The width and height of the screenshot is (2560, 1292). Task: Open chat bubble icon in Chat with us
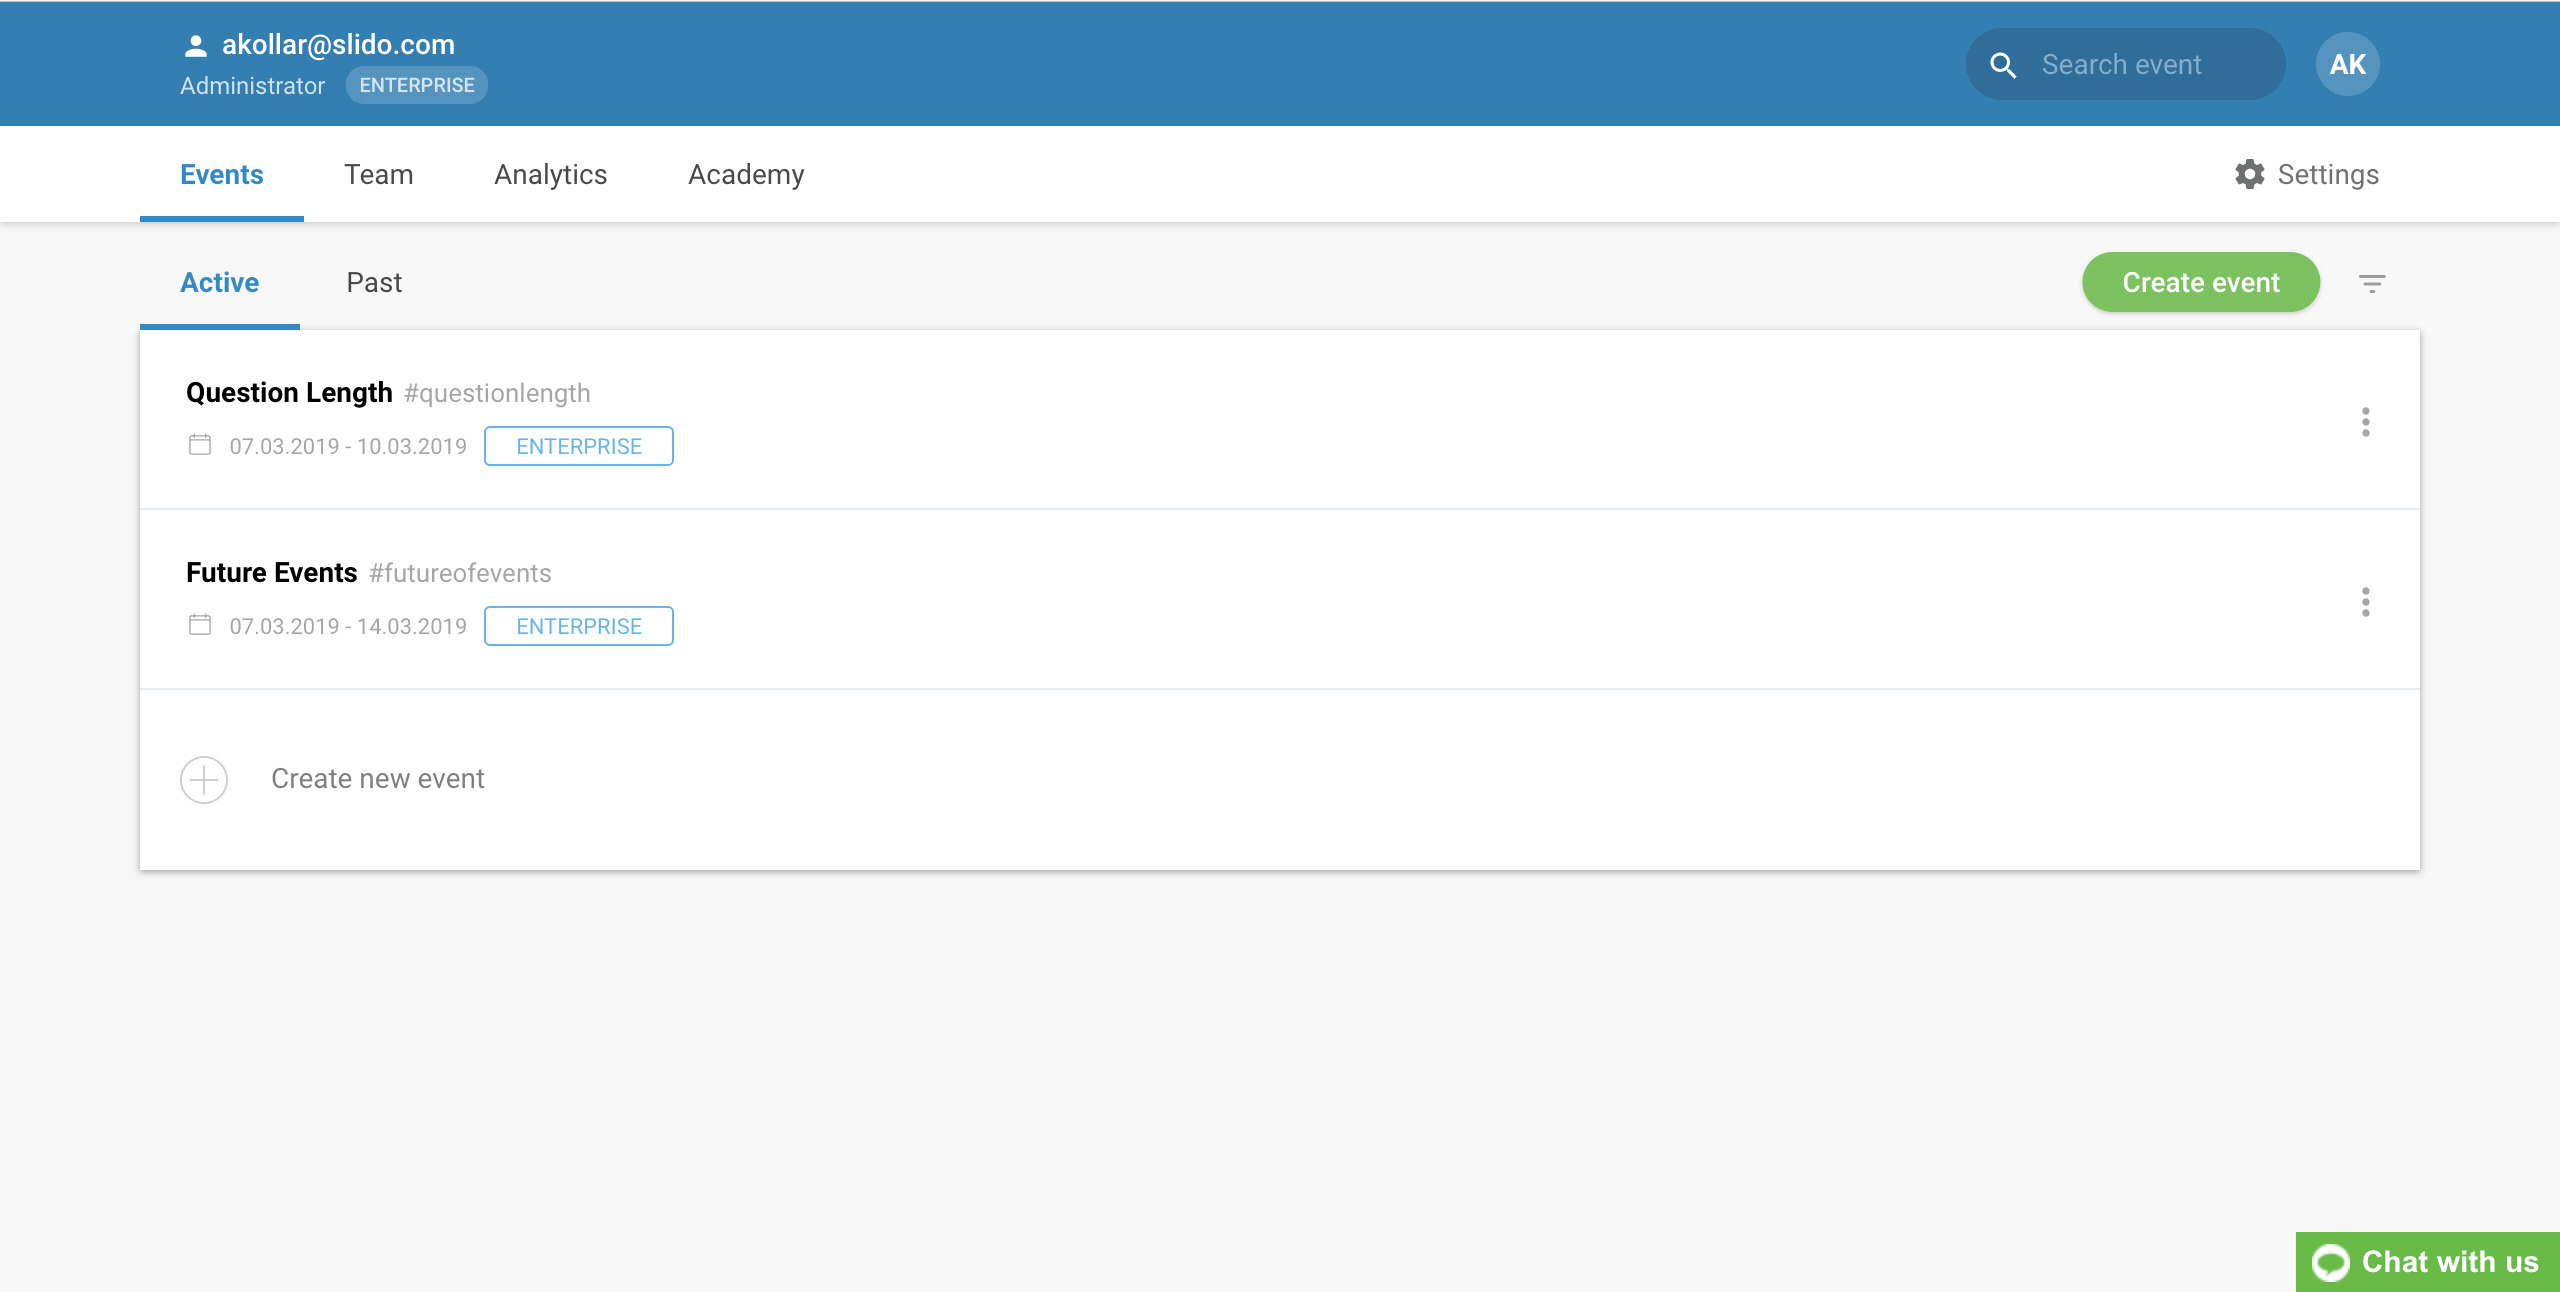pos(2331,1262)
